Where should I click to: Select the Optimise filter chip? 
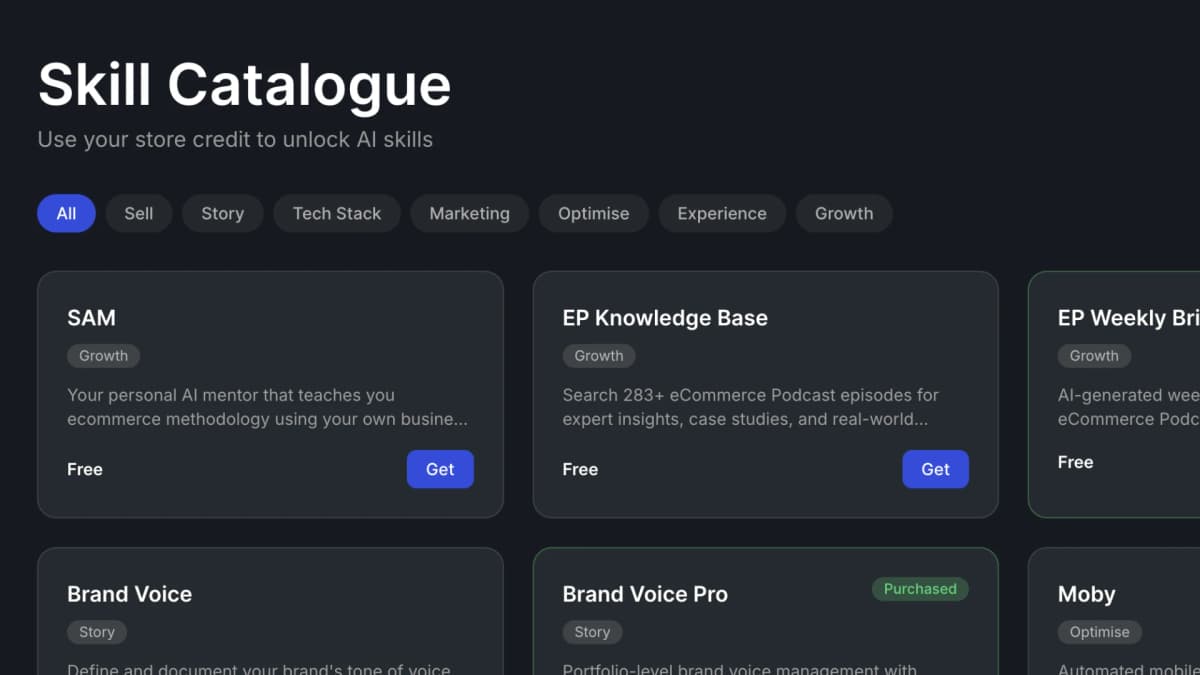[x=593, y=213]
